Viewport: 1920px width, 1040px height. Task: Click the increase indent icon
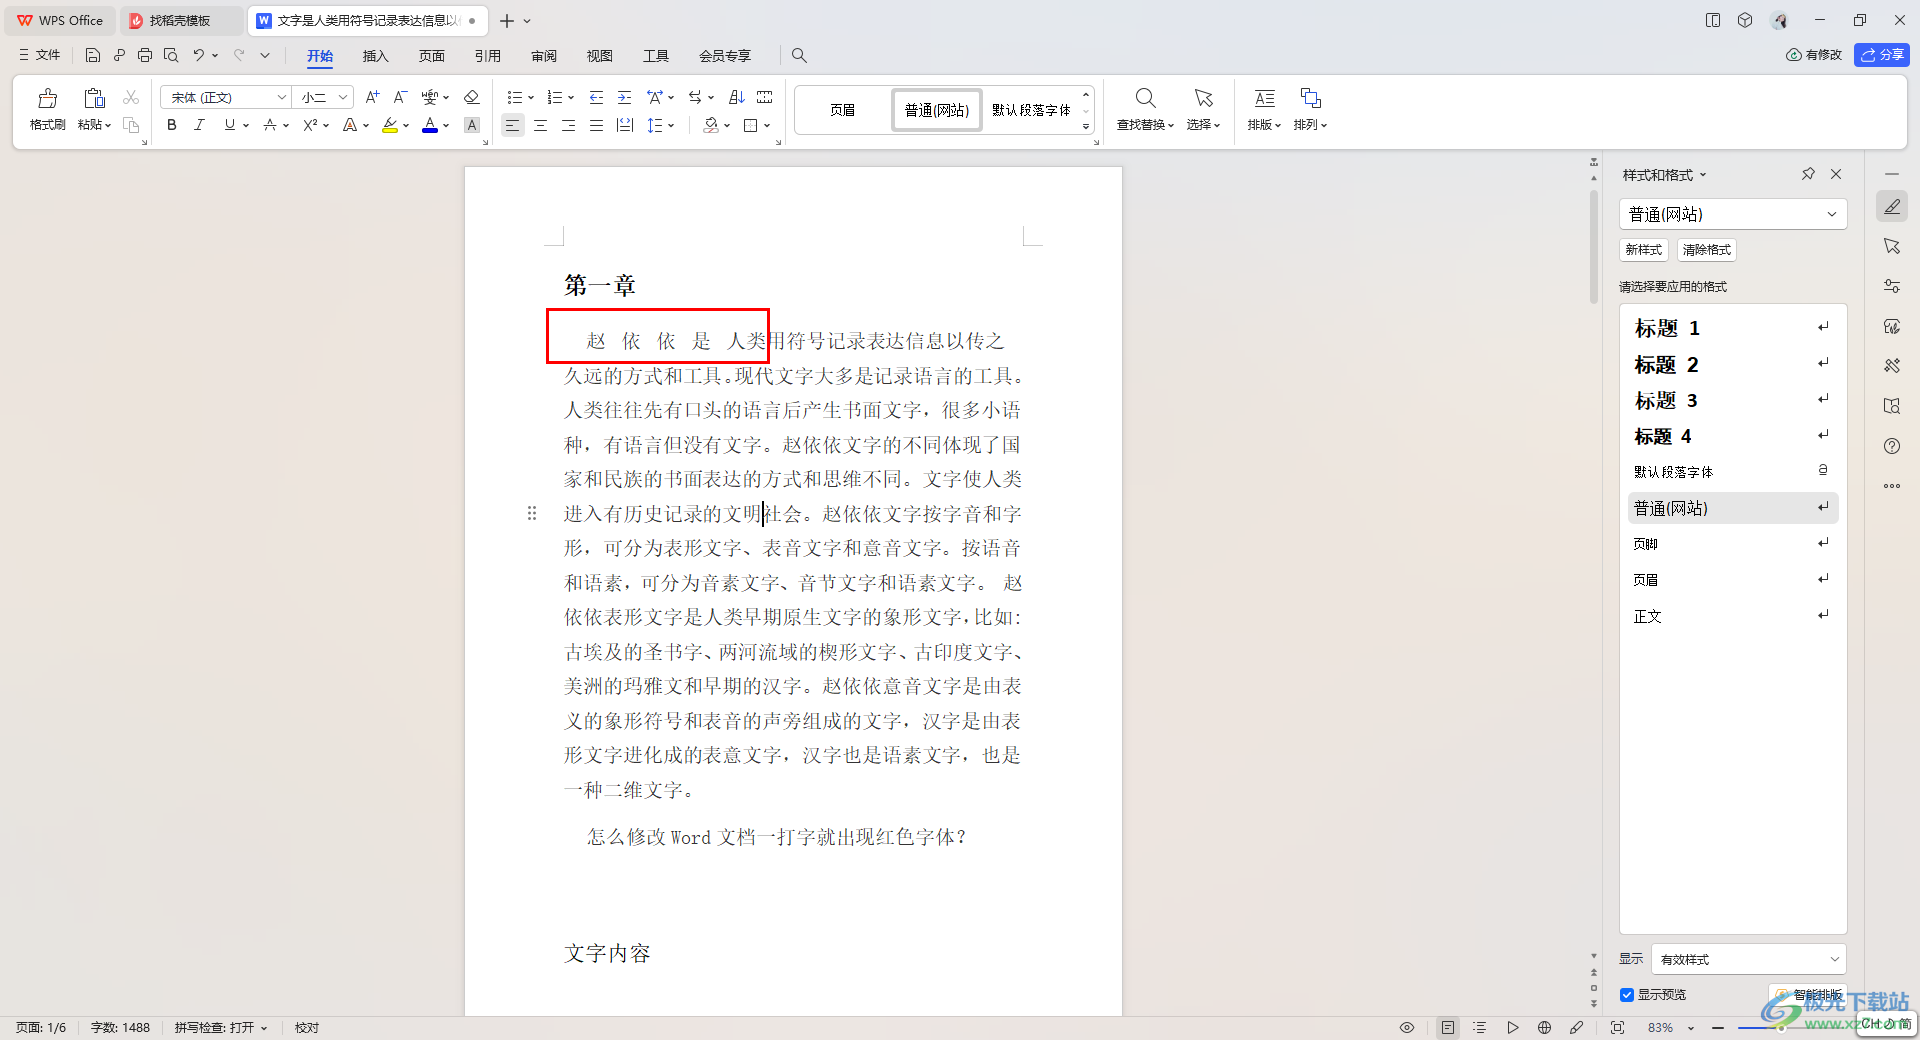(x=624, y=97)
